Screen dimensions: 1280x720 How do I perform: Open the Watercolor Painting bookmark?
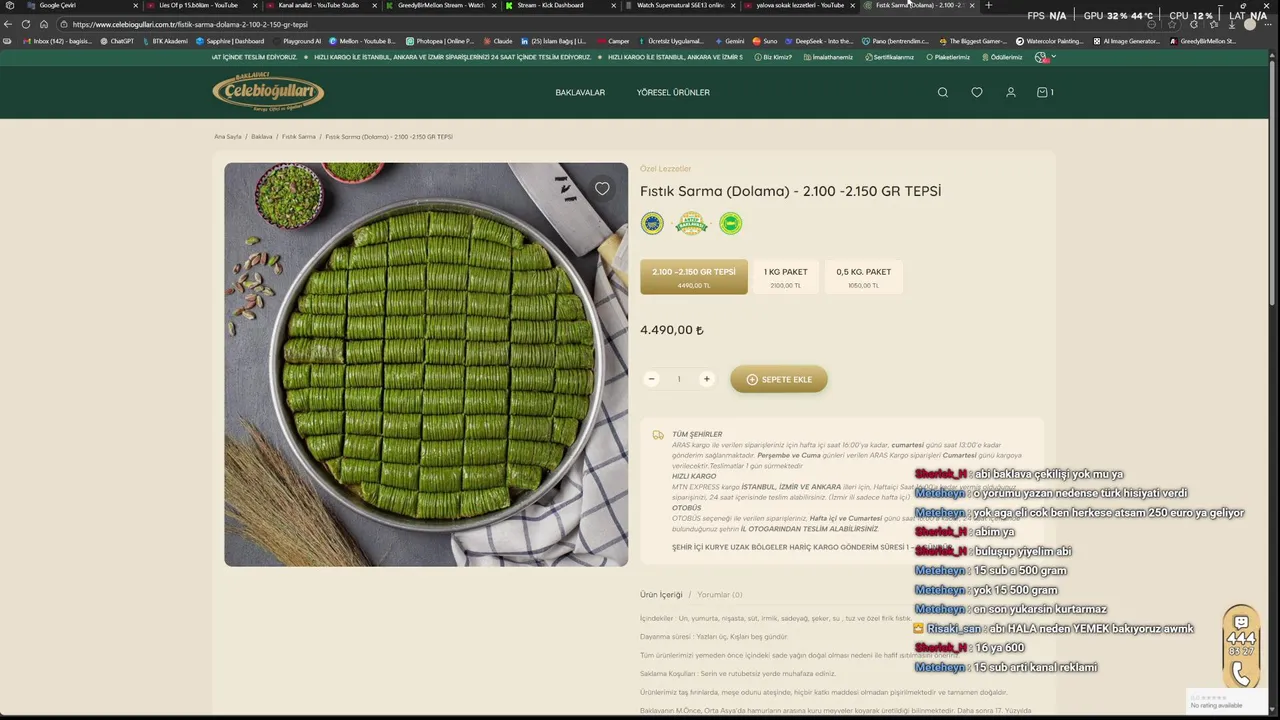click(1050, 41)
